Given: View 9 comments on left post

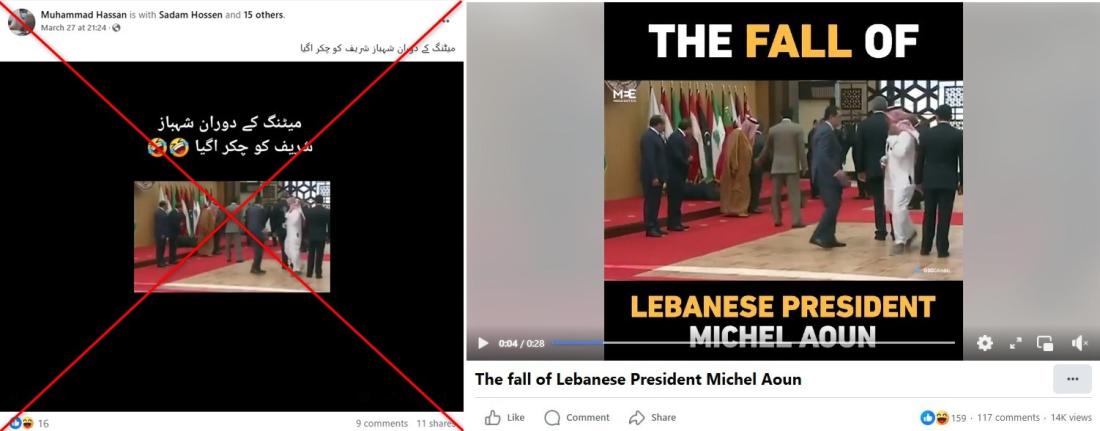Looking at the screenshot, I should point(382,423).
